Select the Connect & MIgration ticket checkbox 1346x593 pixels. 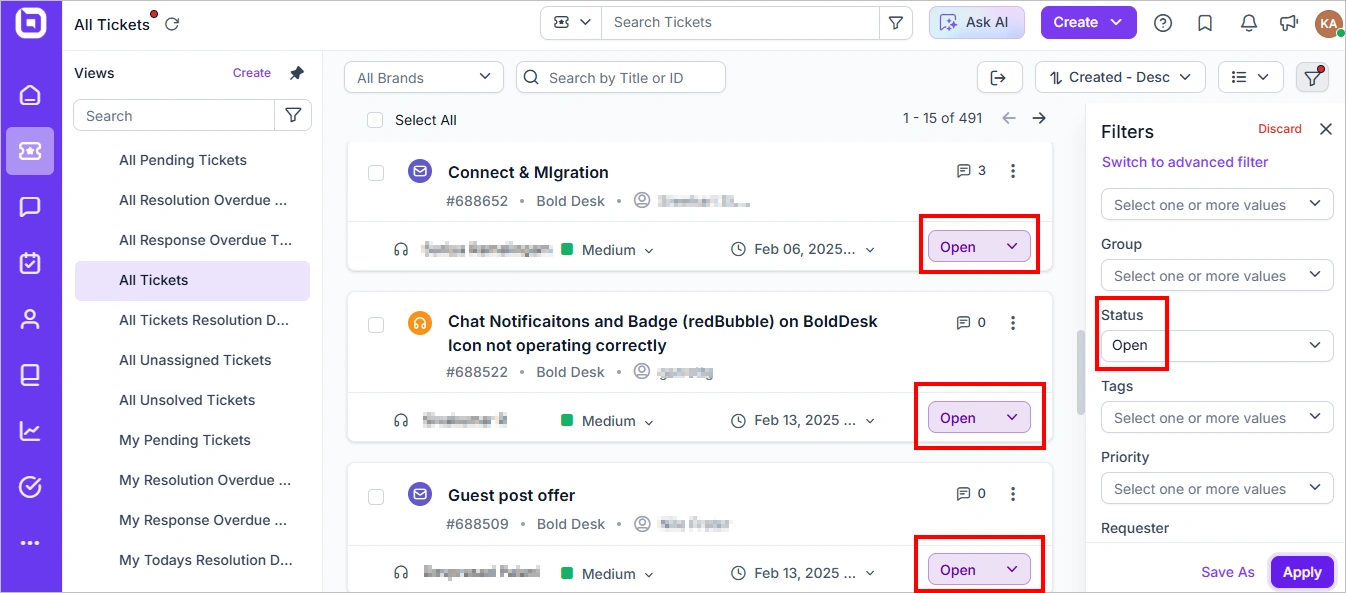tap(376, 173)
